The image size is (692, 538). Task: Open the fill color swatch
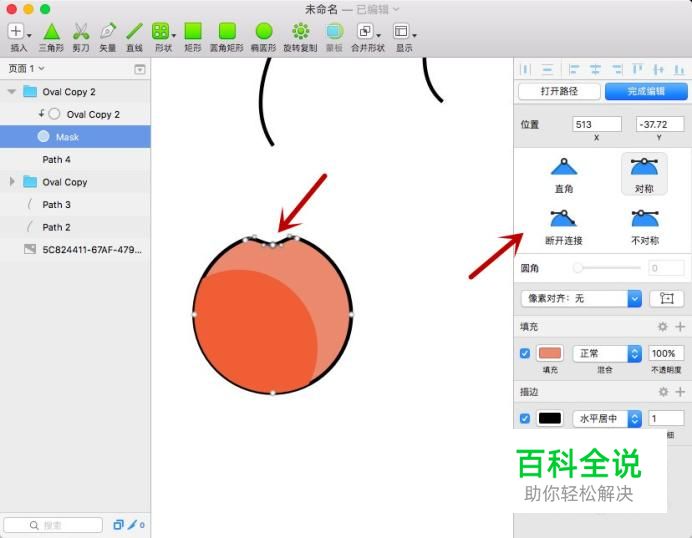click(x=550, y=354)
